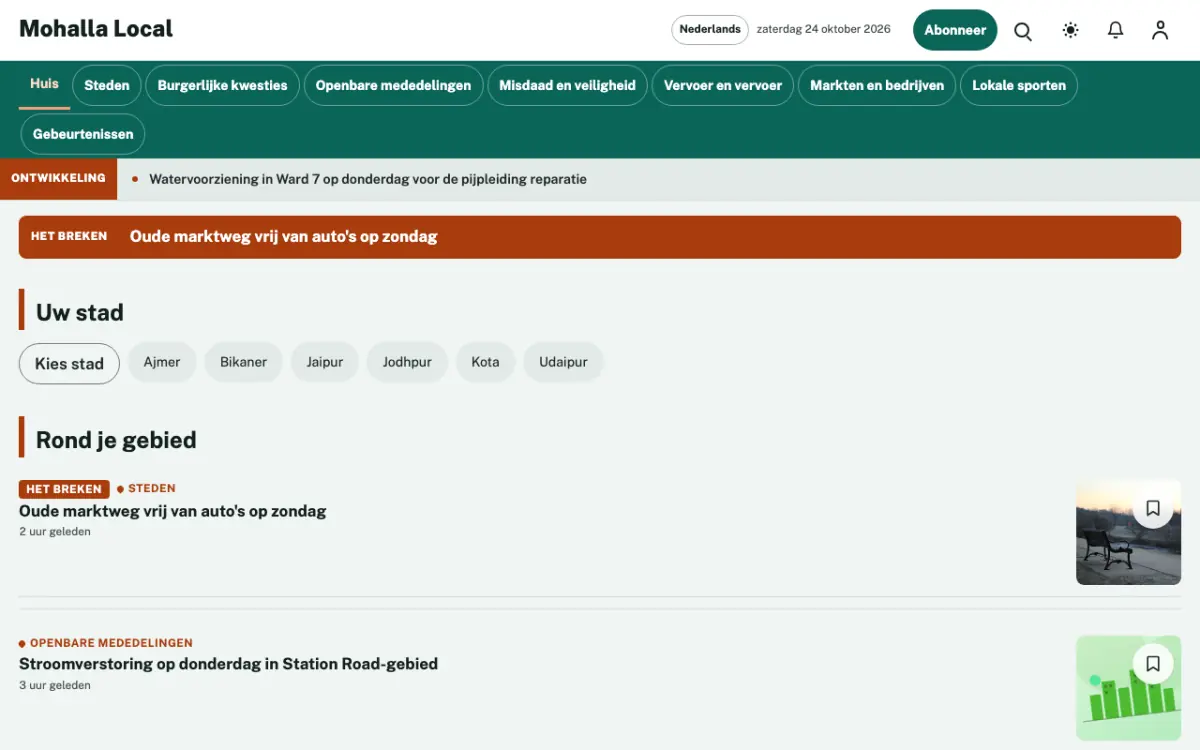This screenshot has width=1200, height=750.
Task: Click the 'Uw stad' heading
Action: coord(80,312)
